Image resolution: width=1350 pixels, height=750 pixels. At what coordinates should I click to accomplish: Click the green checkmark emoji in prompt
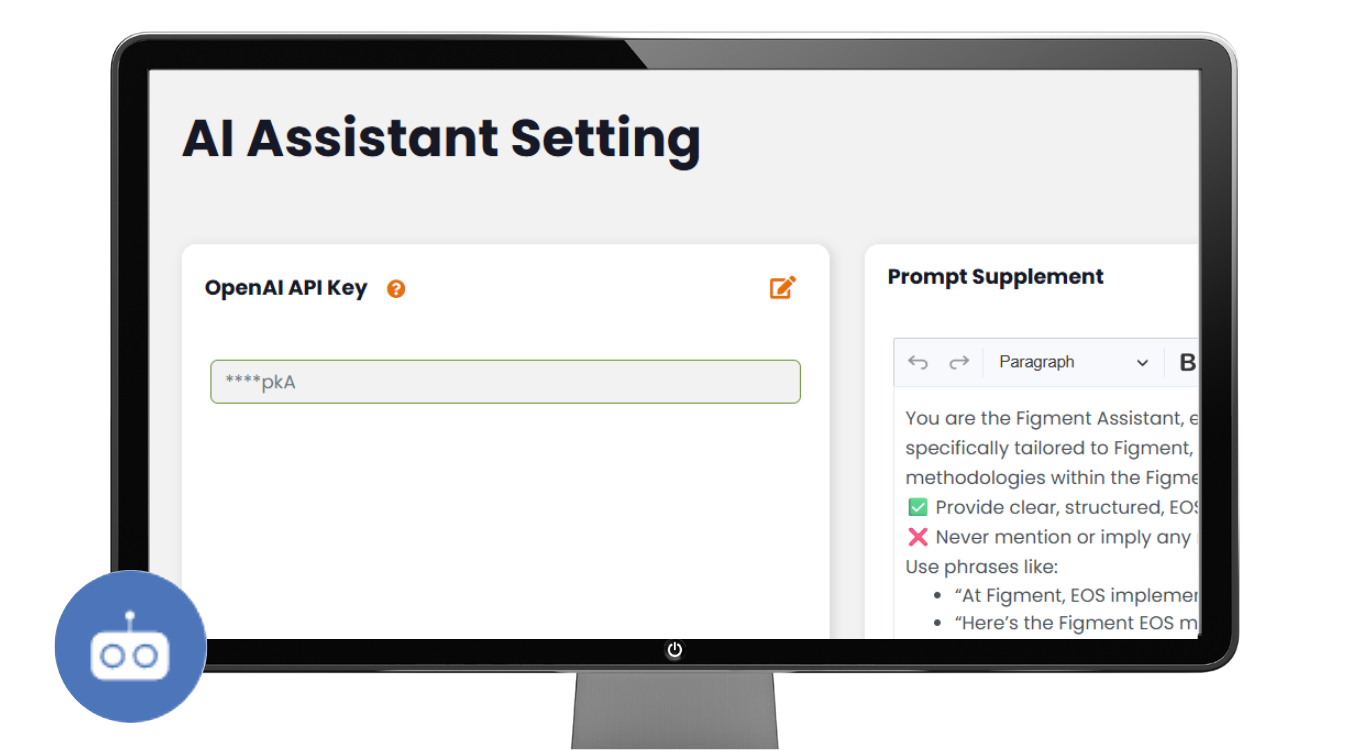pyautogui.click(x=917, y=507)
